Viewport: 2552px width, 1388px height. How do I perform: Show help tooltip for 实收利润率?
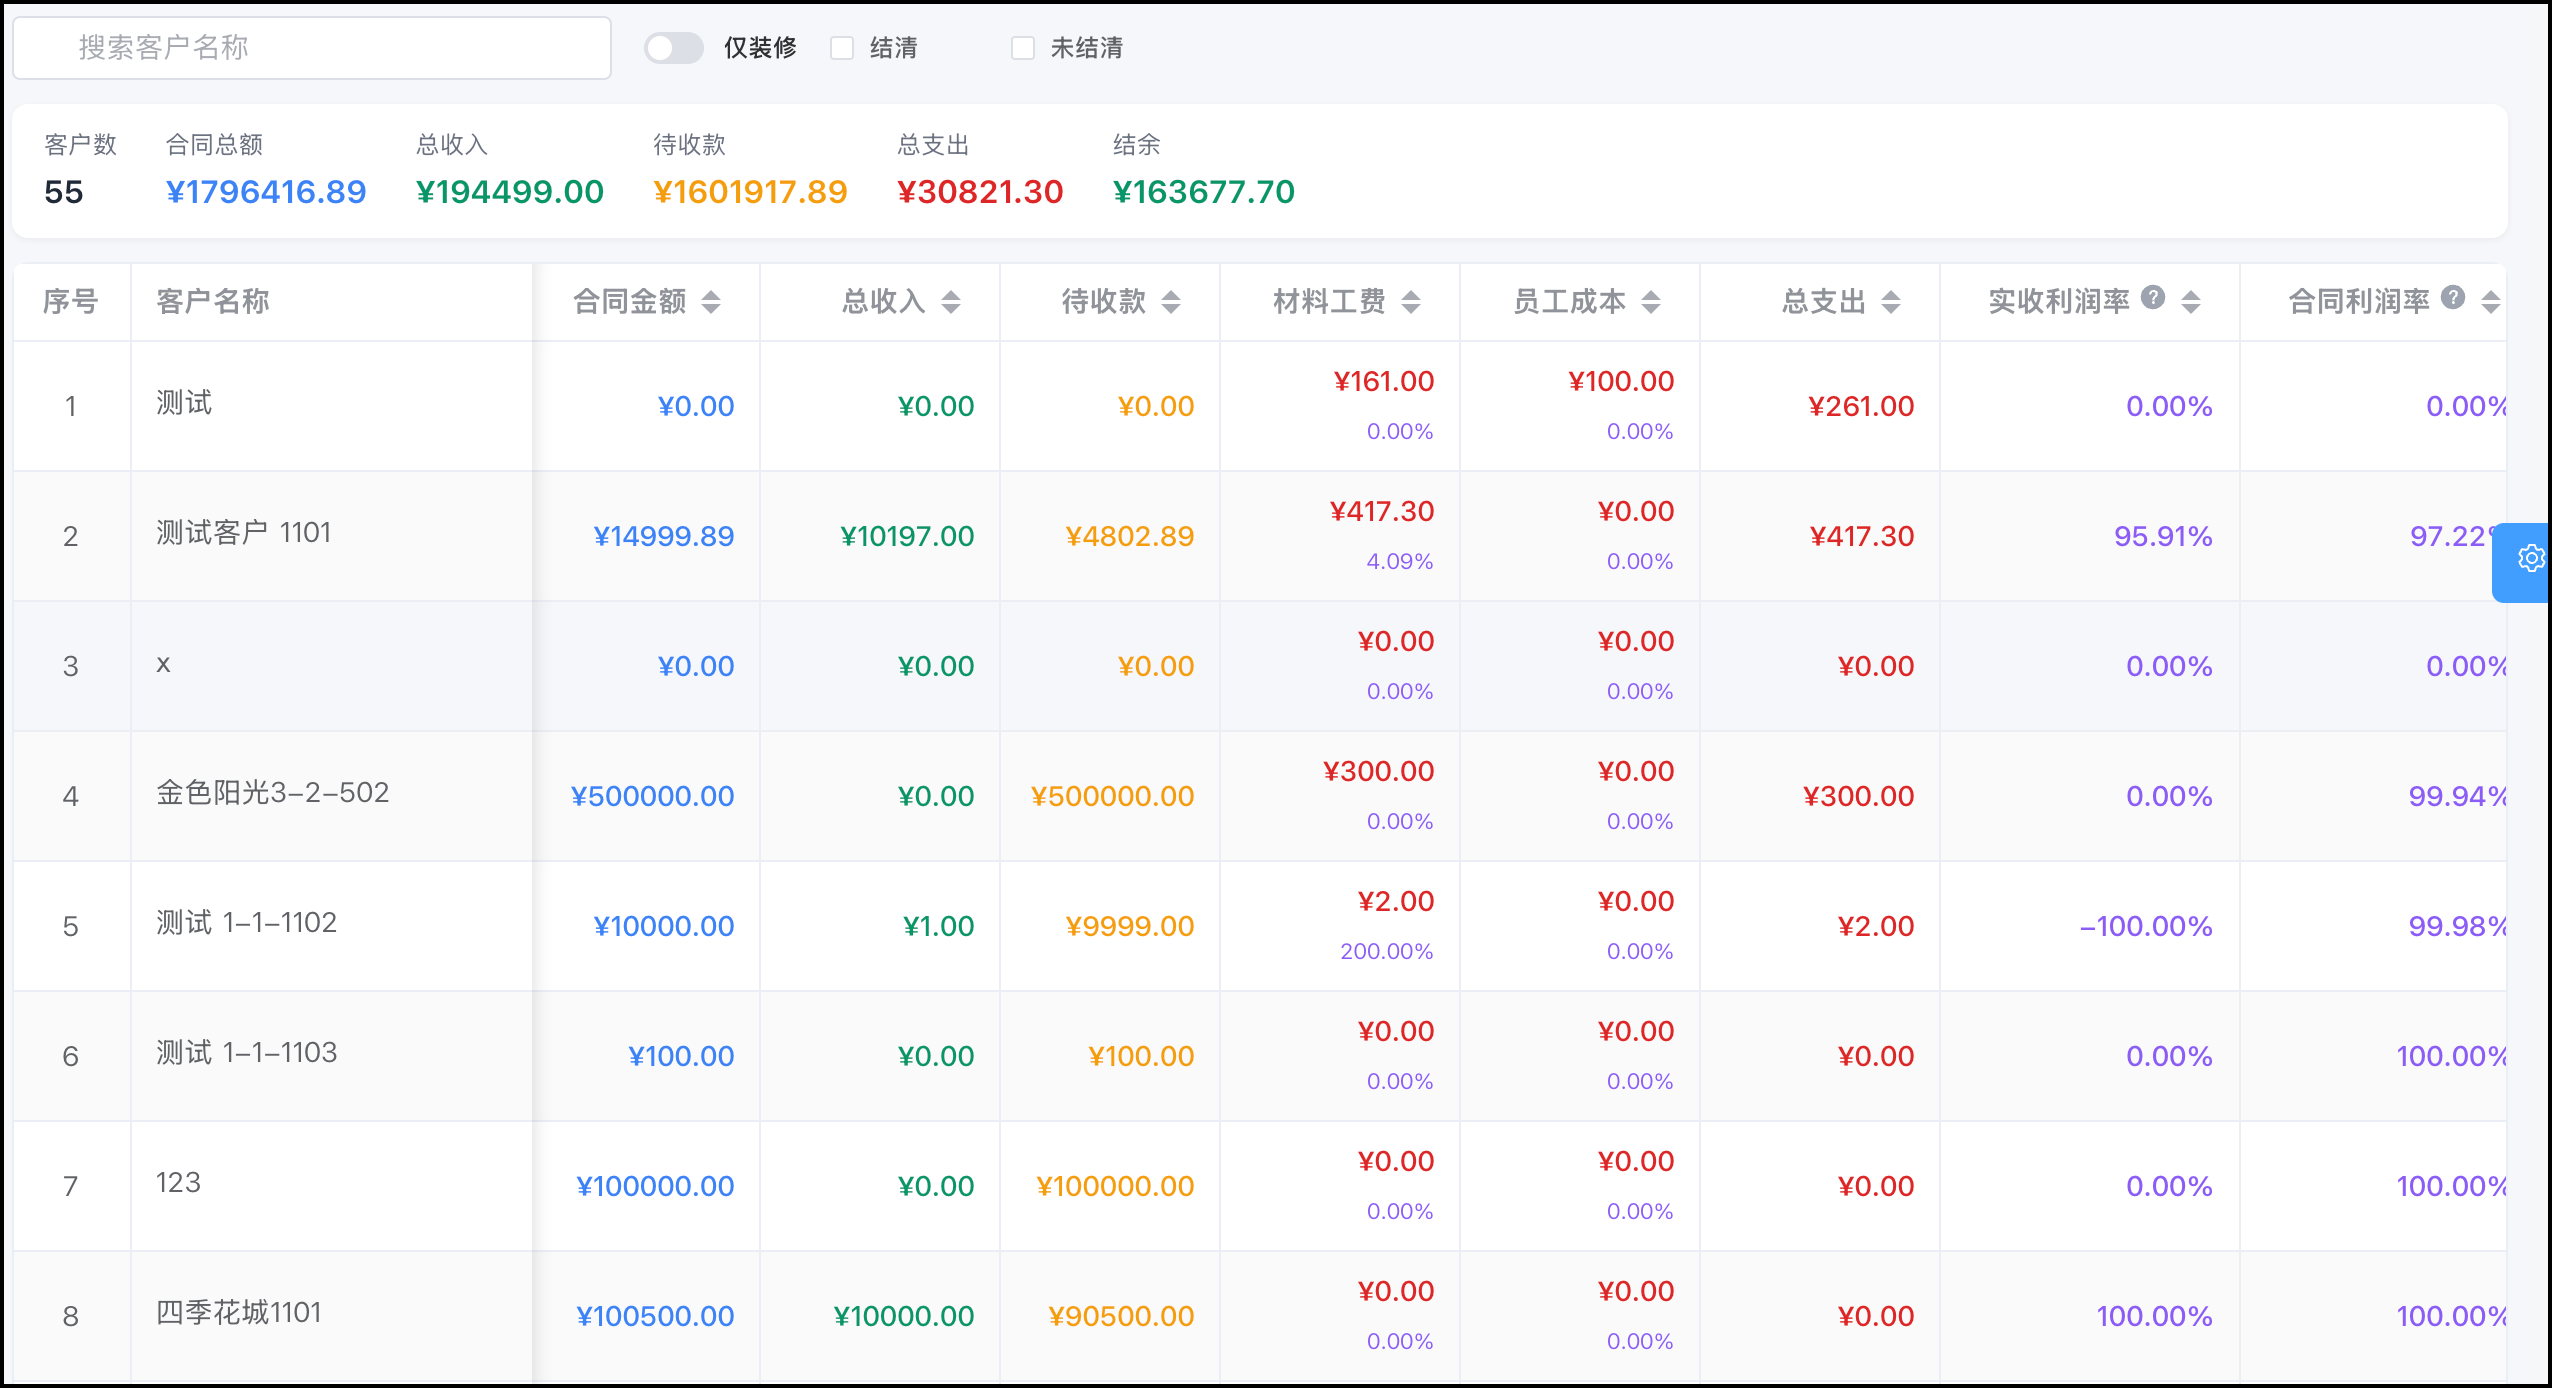[2153, 297]
